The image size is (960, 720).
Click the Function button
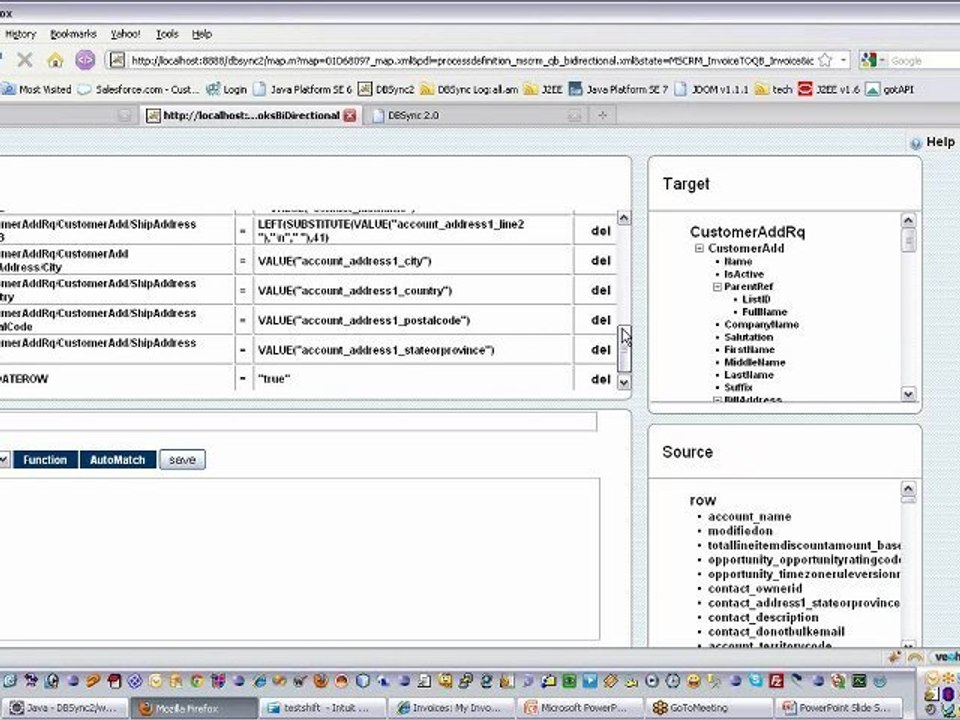click(x=45, y=460)
